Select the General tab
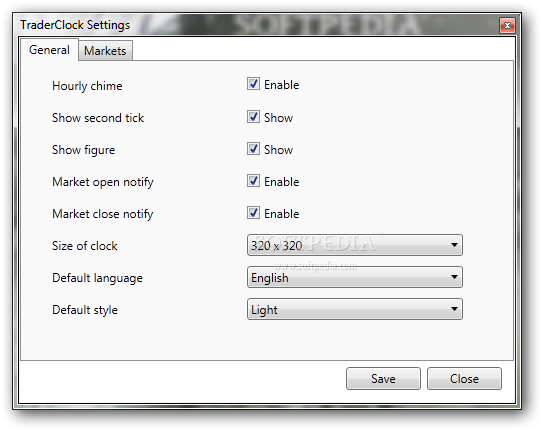Screen dimensions: 542x430 (49, 50)
